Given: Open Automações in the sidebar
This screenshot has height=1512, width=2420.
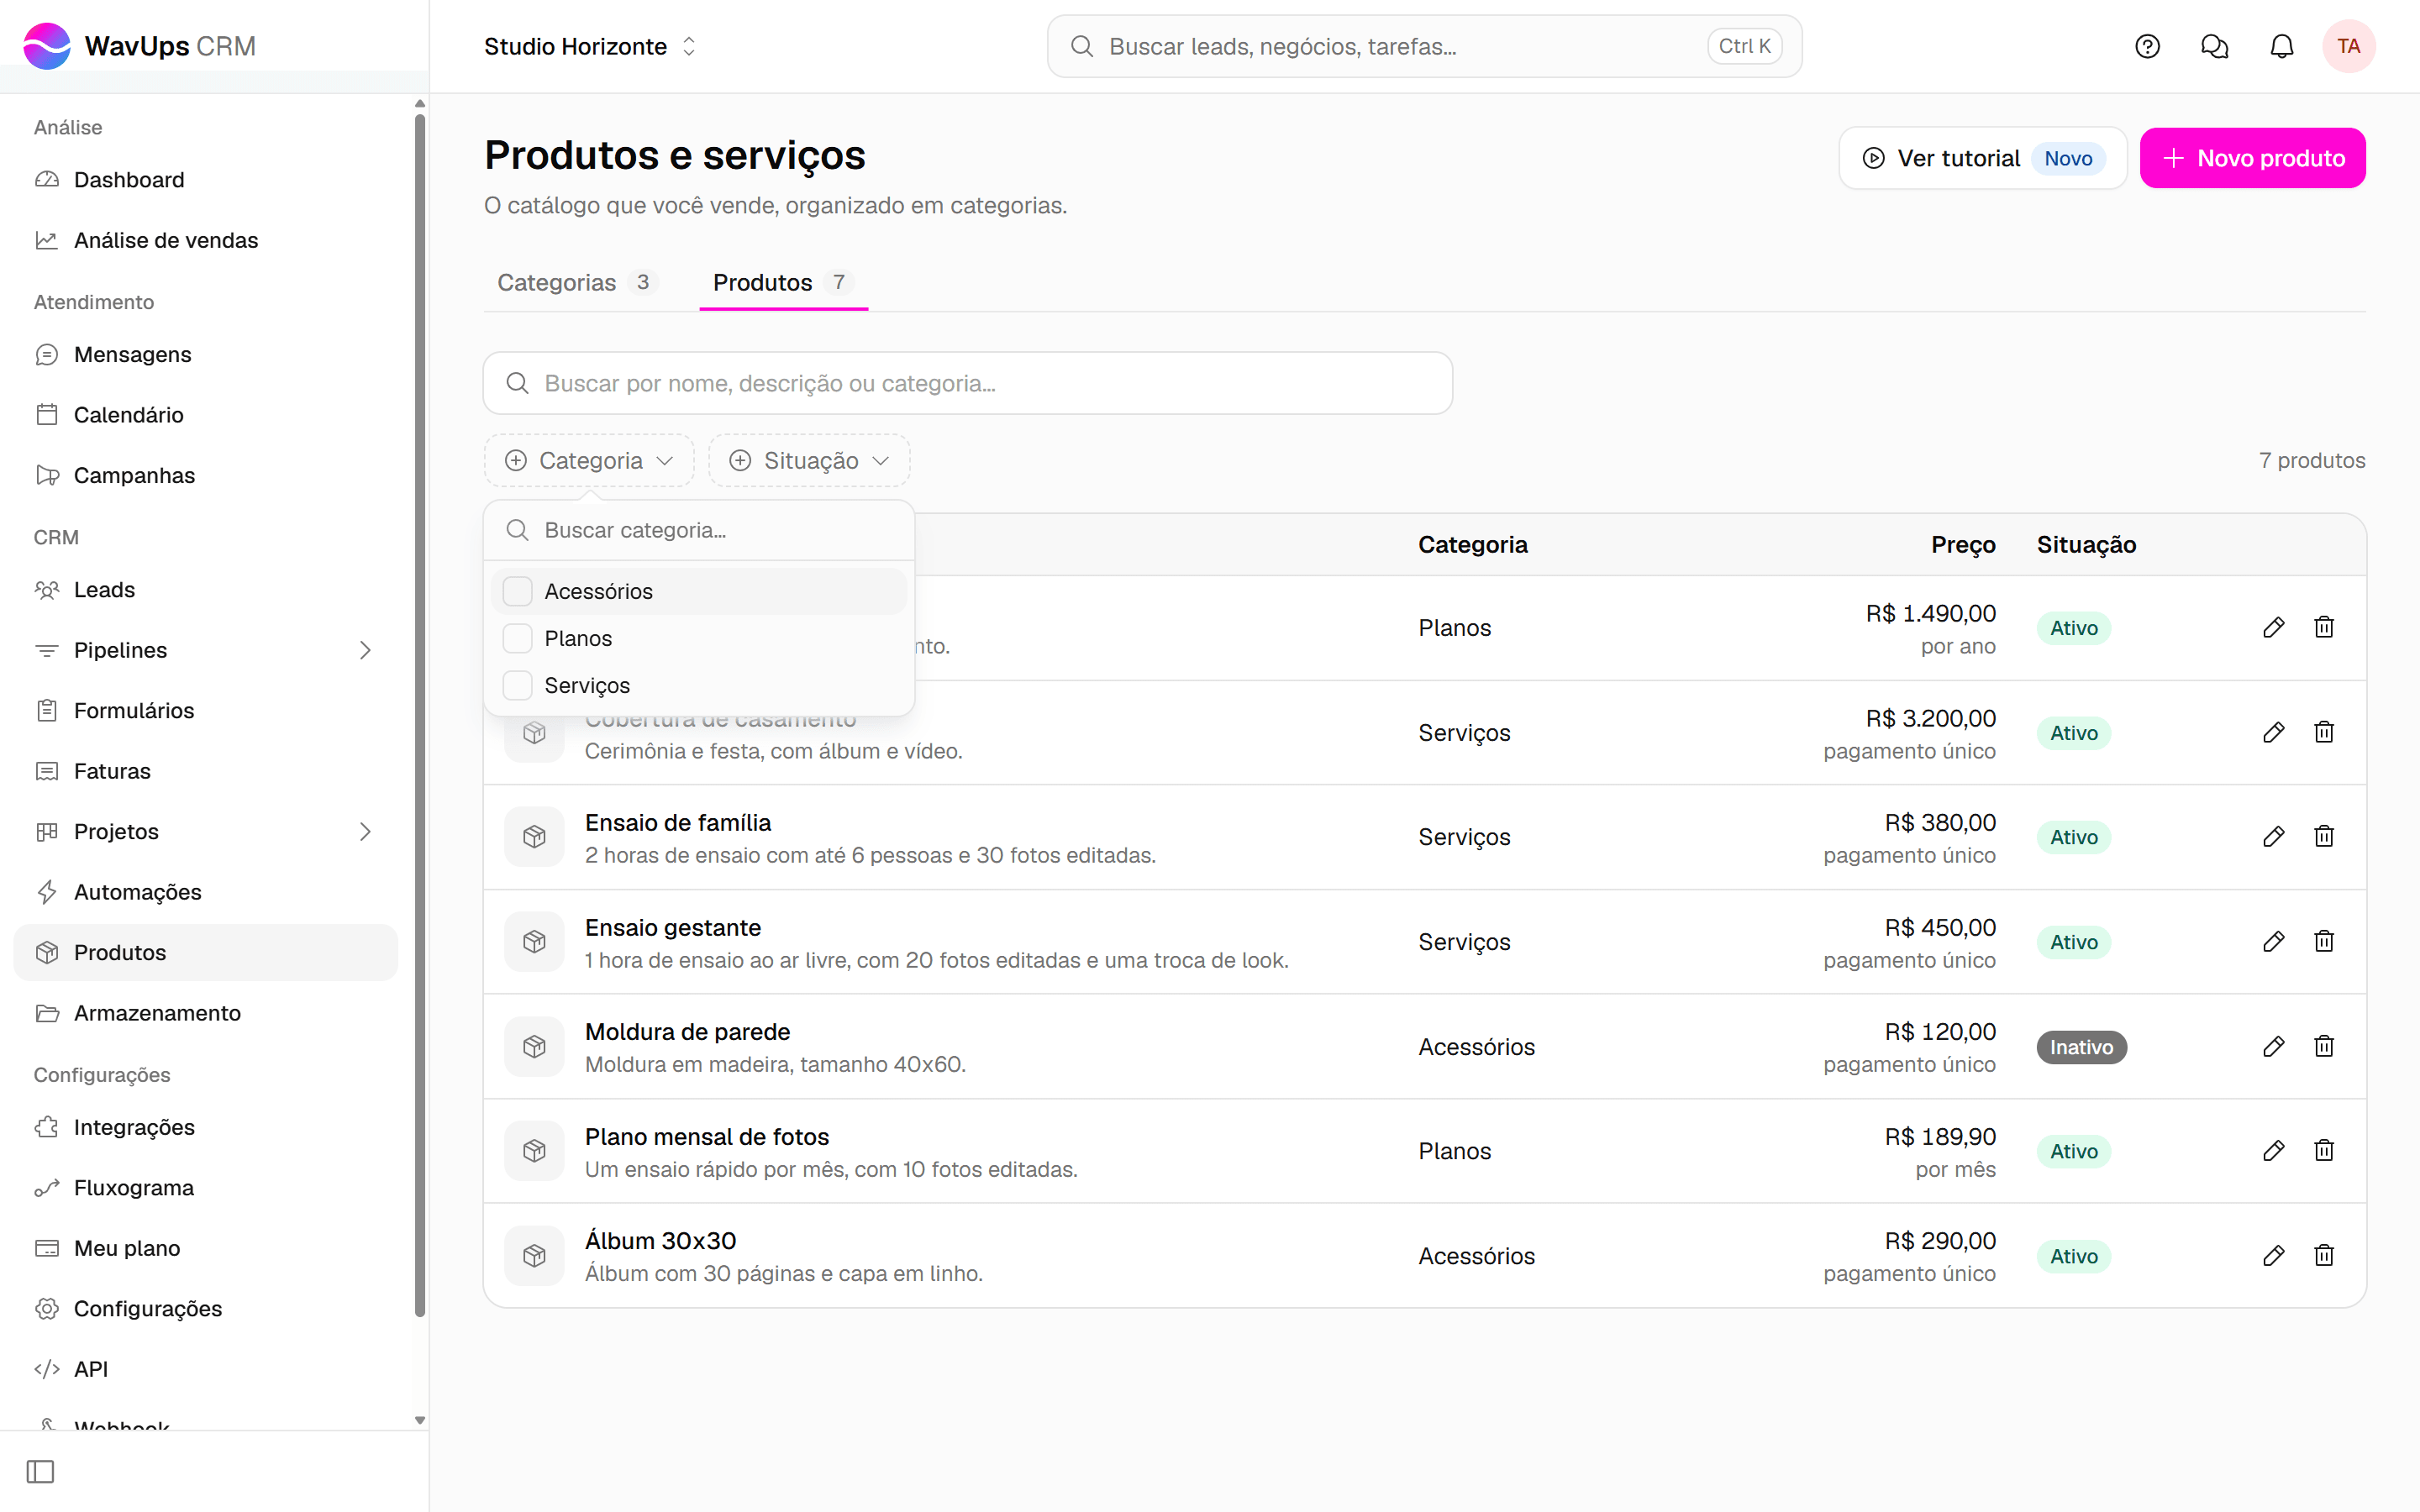Looking at the screenshot, I should coord(206,892).
